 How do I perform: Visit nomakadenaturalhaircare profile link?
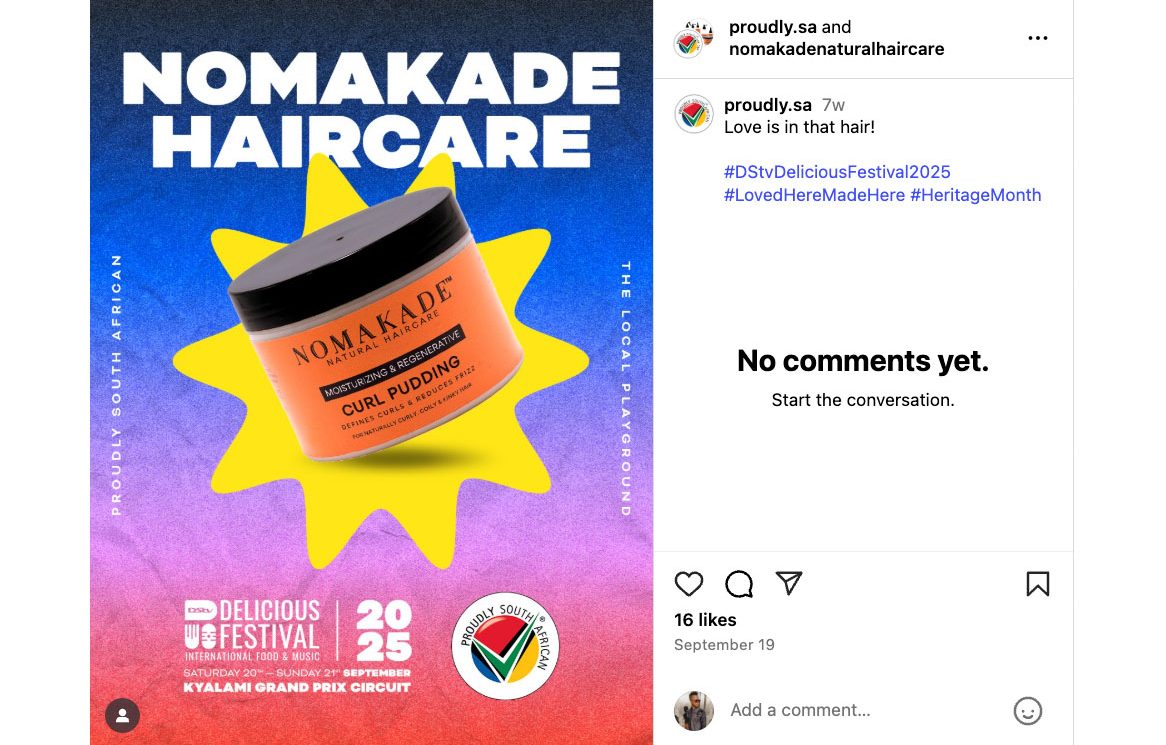837,49
